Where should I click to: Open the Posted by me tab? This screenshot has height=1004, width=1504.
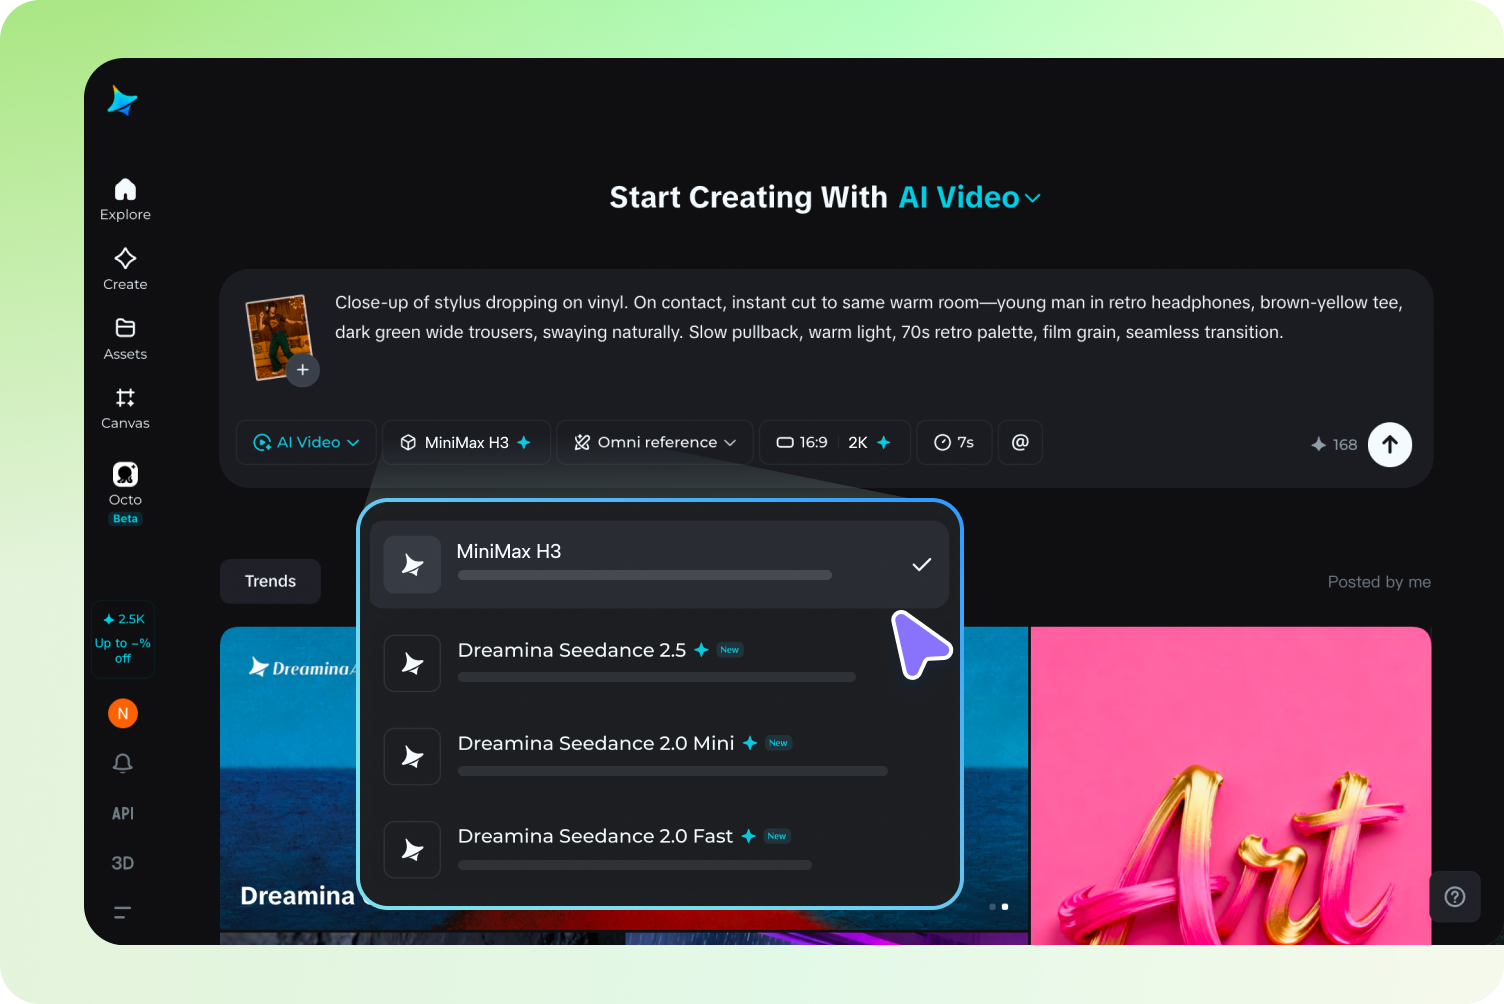pos(1379,582)
